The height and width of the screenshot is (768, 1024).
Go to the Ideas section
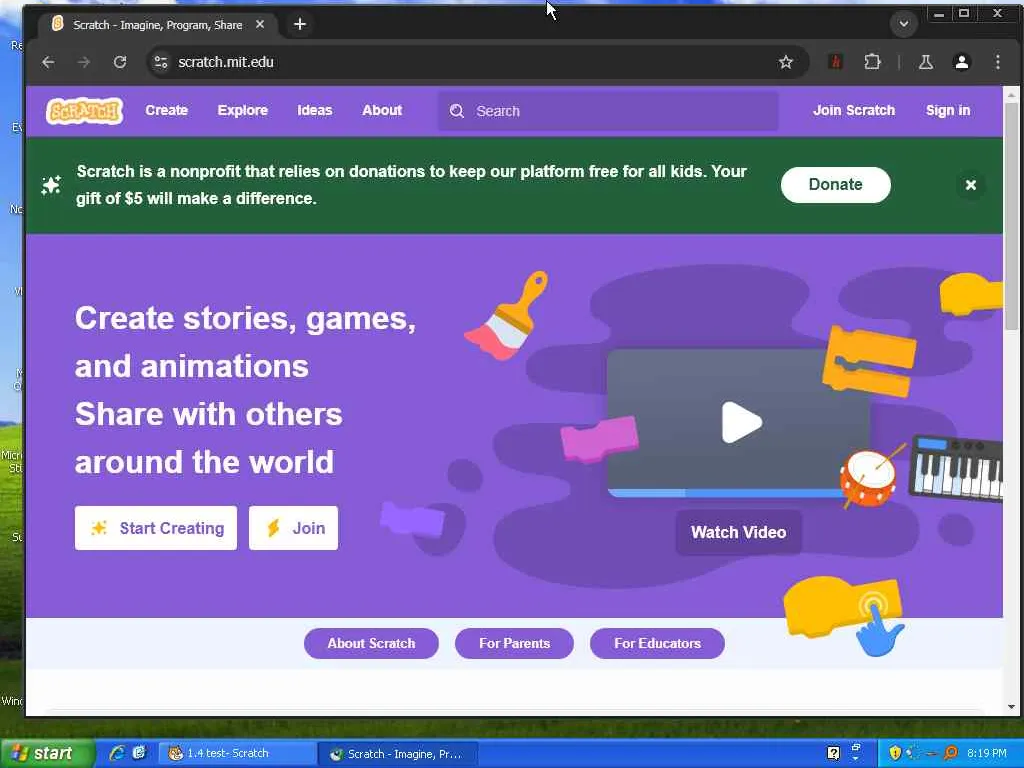315,110
